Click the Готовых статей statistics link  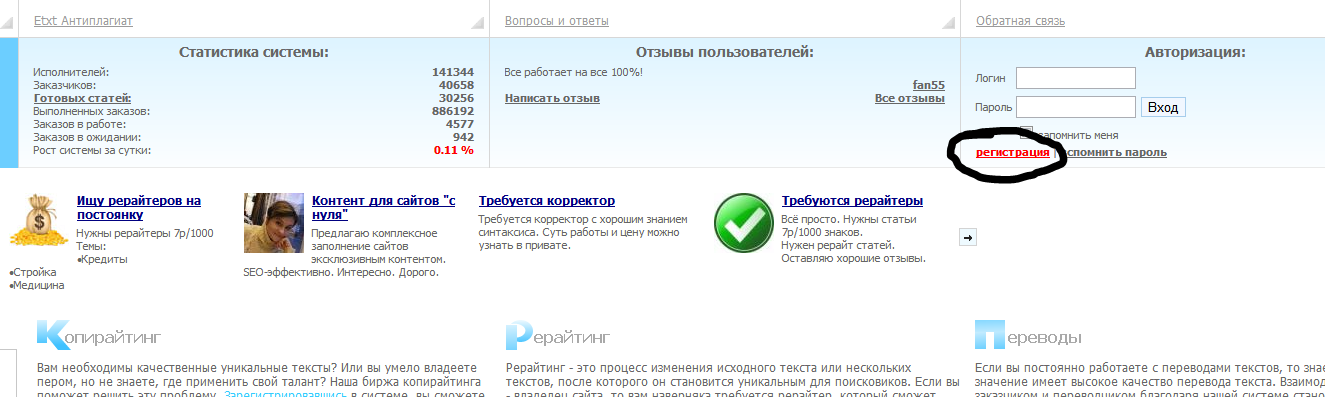83,98
